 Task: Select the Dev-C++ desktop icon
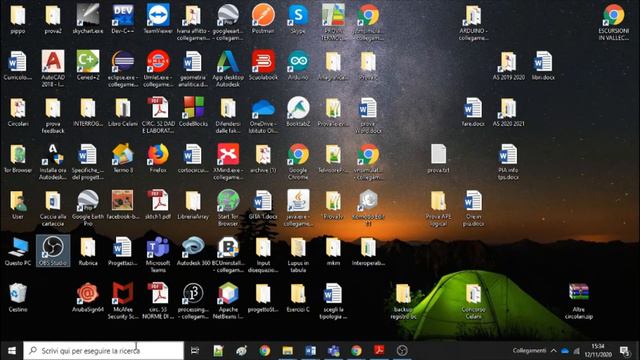pyautogui.click(x=123, y=19)
